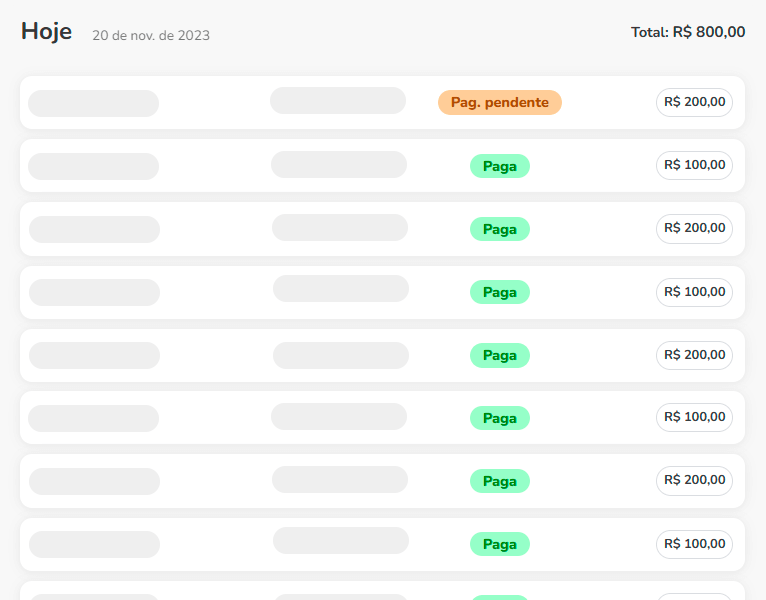Open the R$ 100,00 amount in the fourth row

(694, 292)
